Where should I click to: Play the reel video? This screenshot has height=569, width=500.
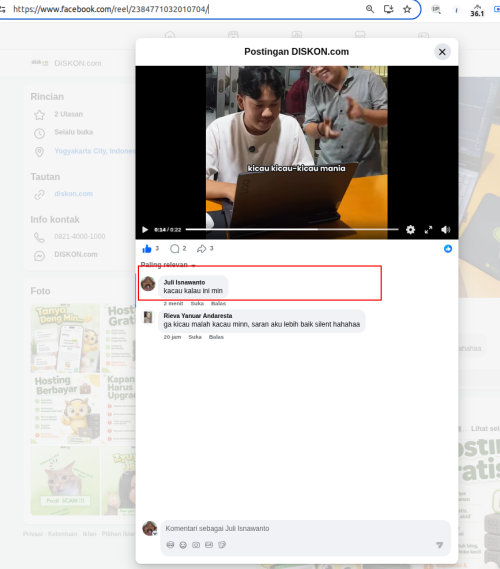145,230
